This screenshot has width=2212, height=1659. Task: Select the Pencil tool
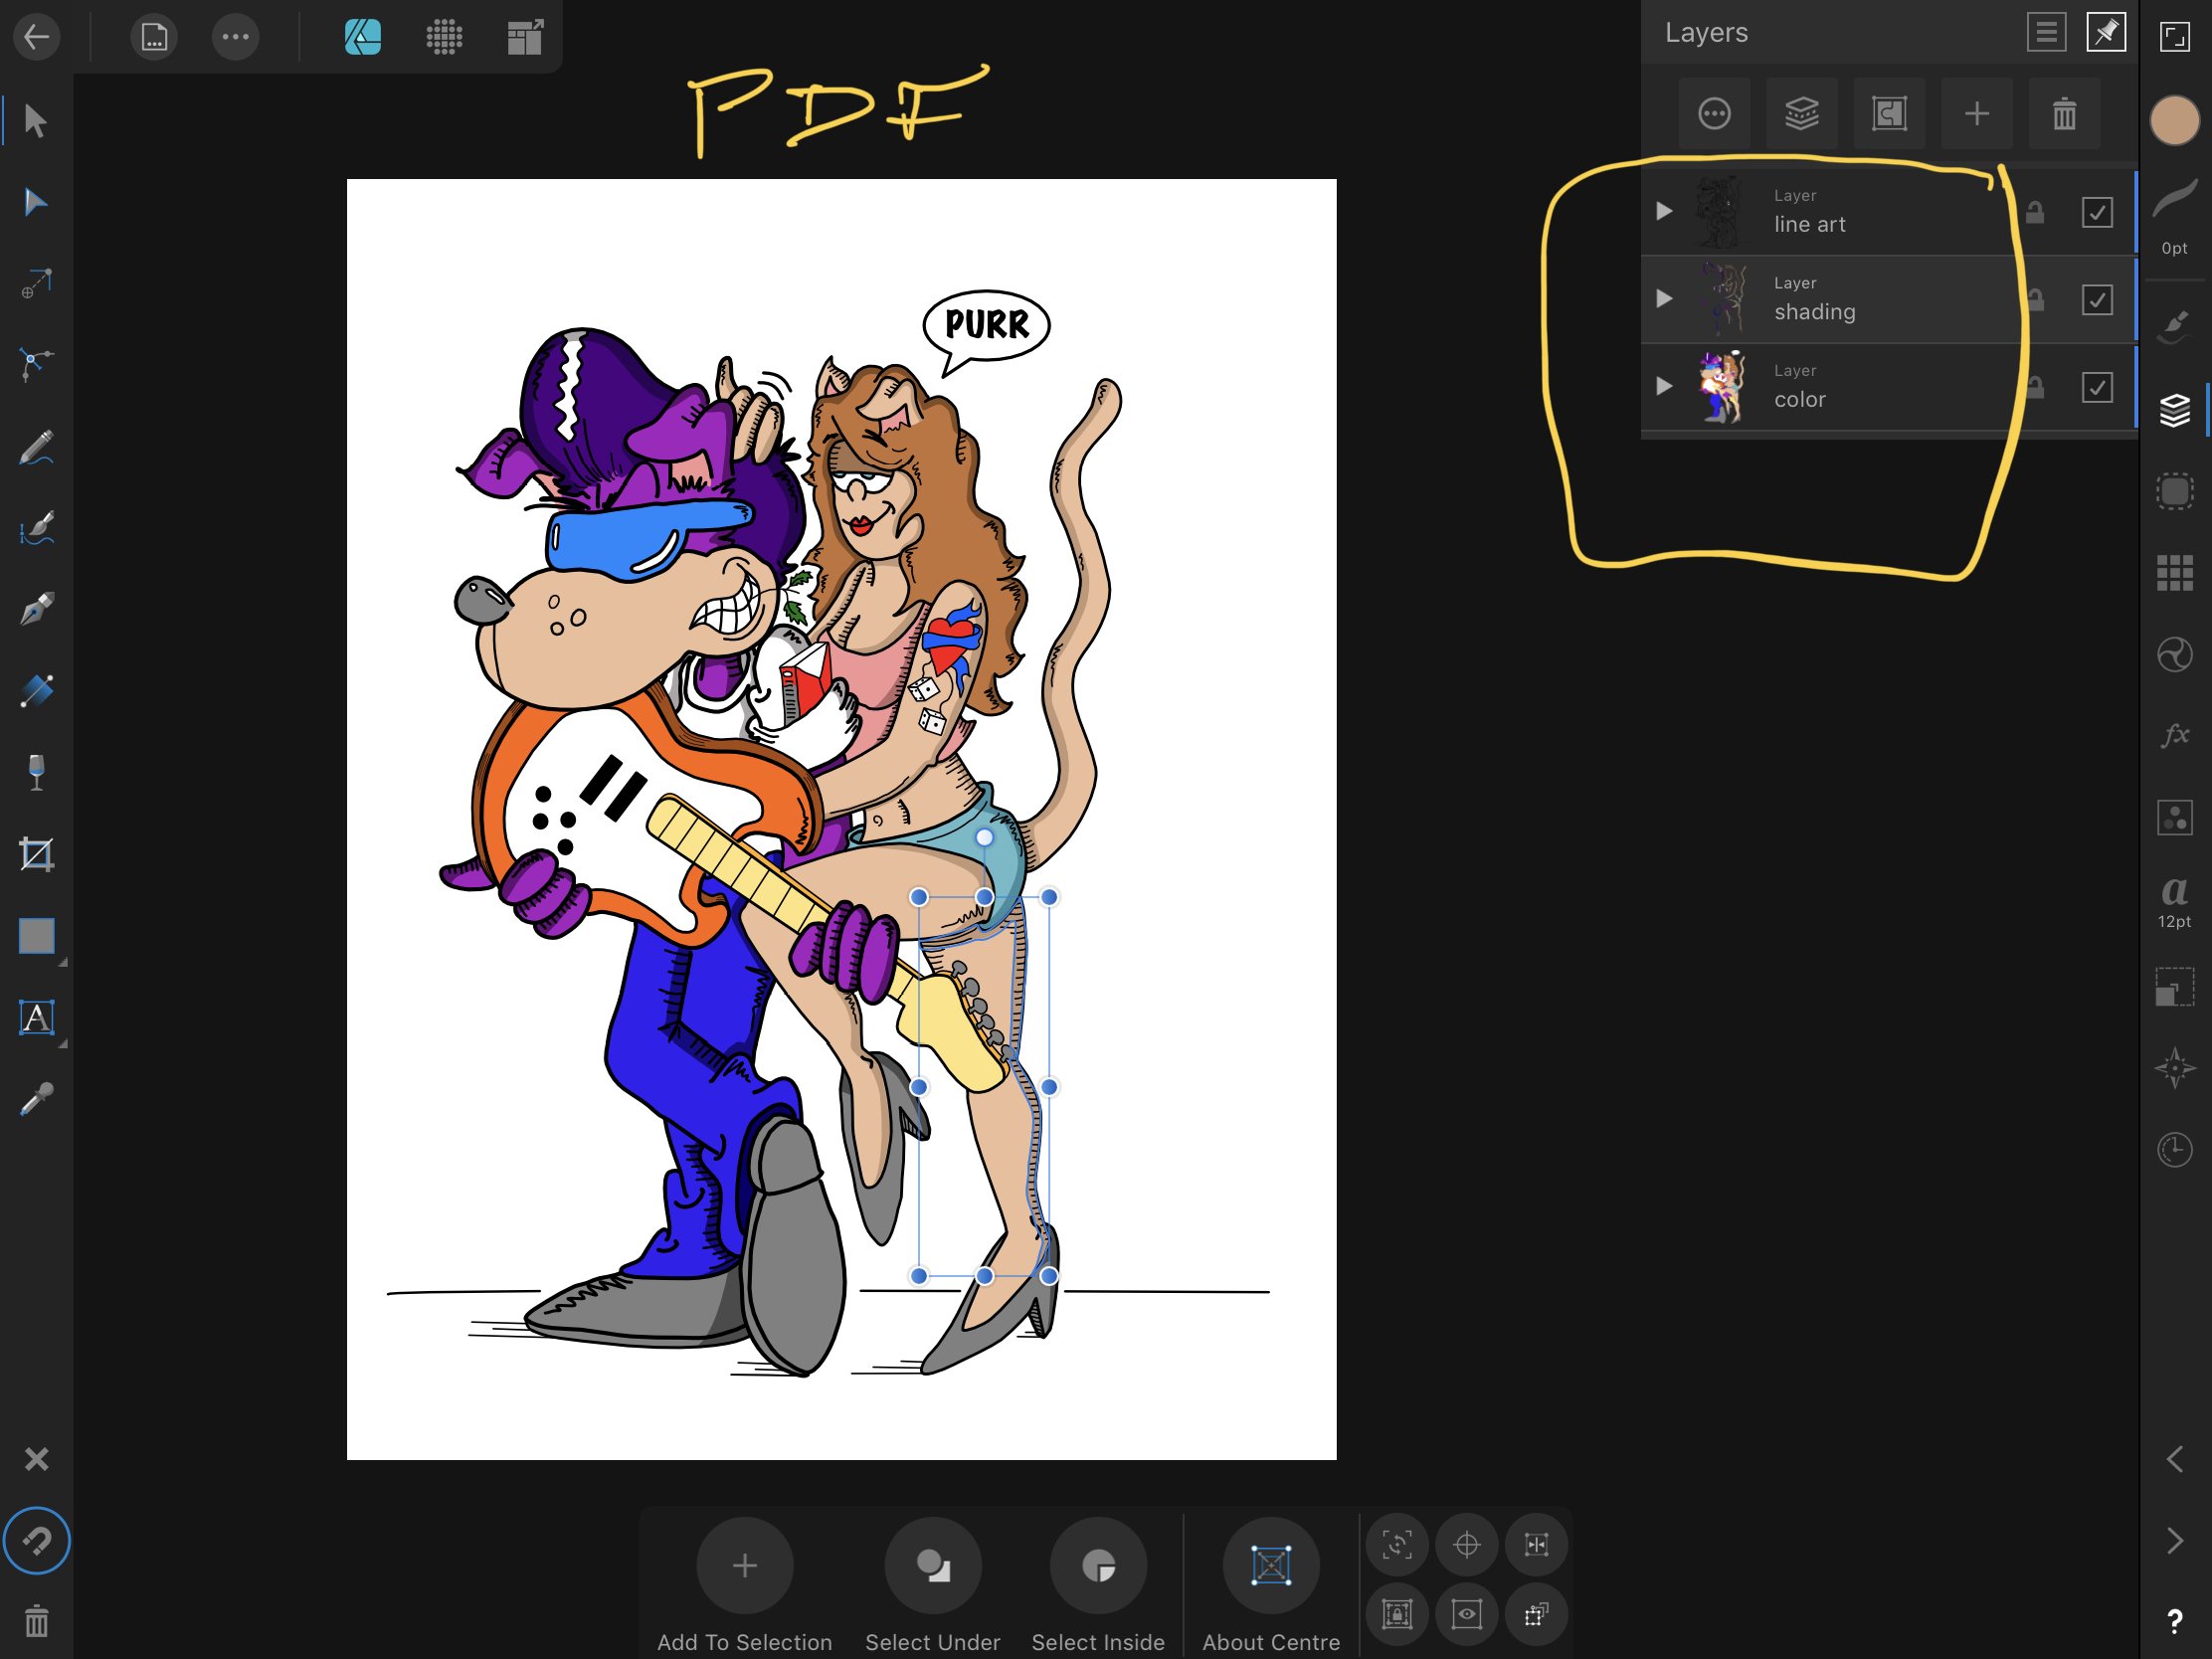[x=36, y=447]
